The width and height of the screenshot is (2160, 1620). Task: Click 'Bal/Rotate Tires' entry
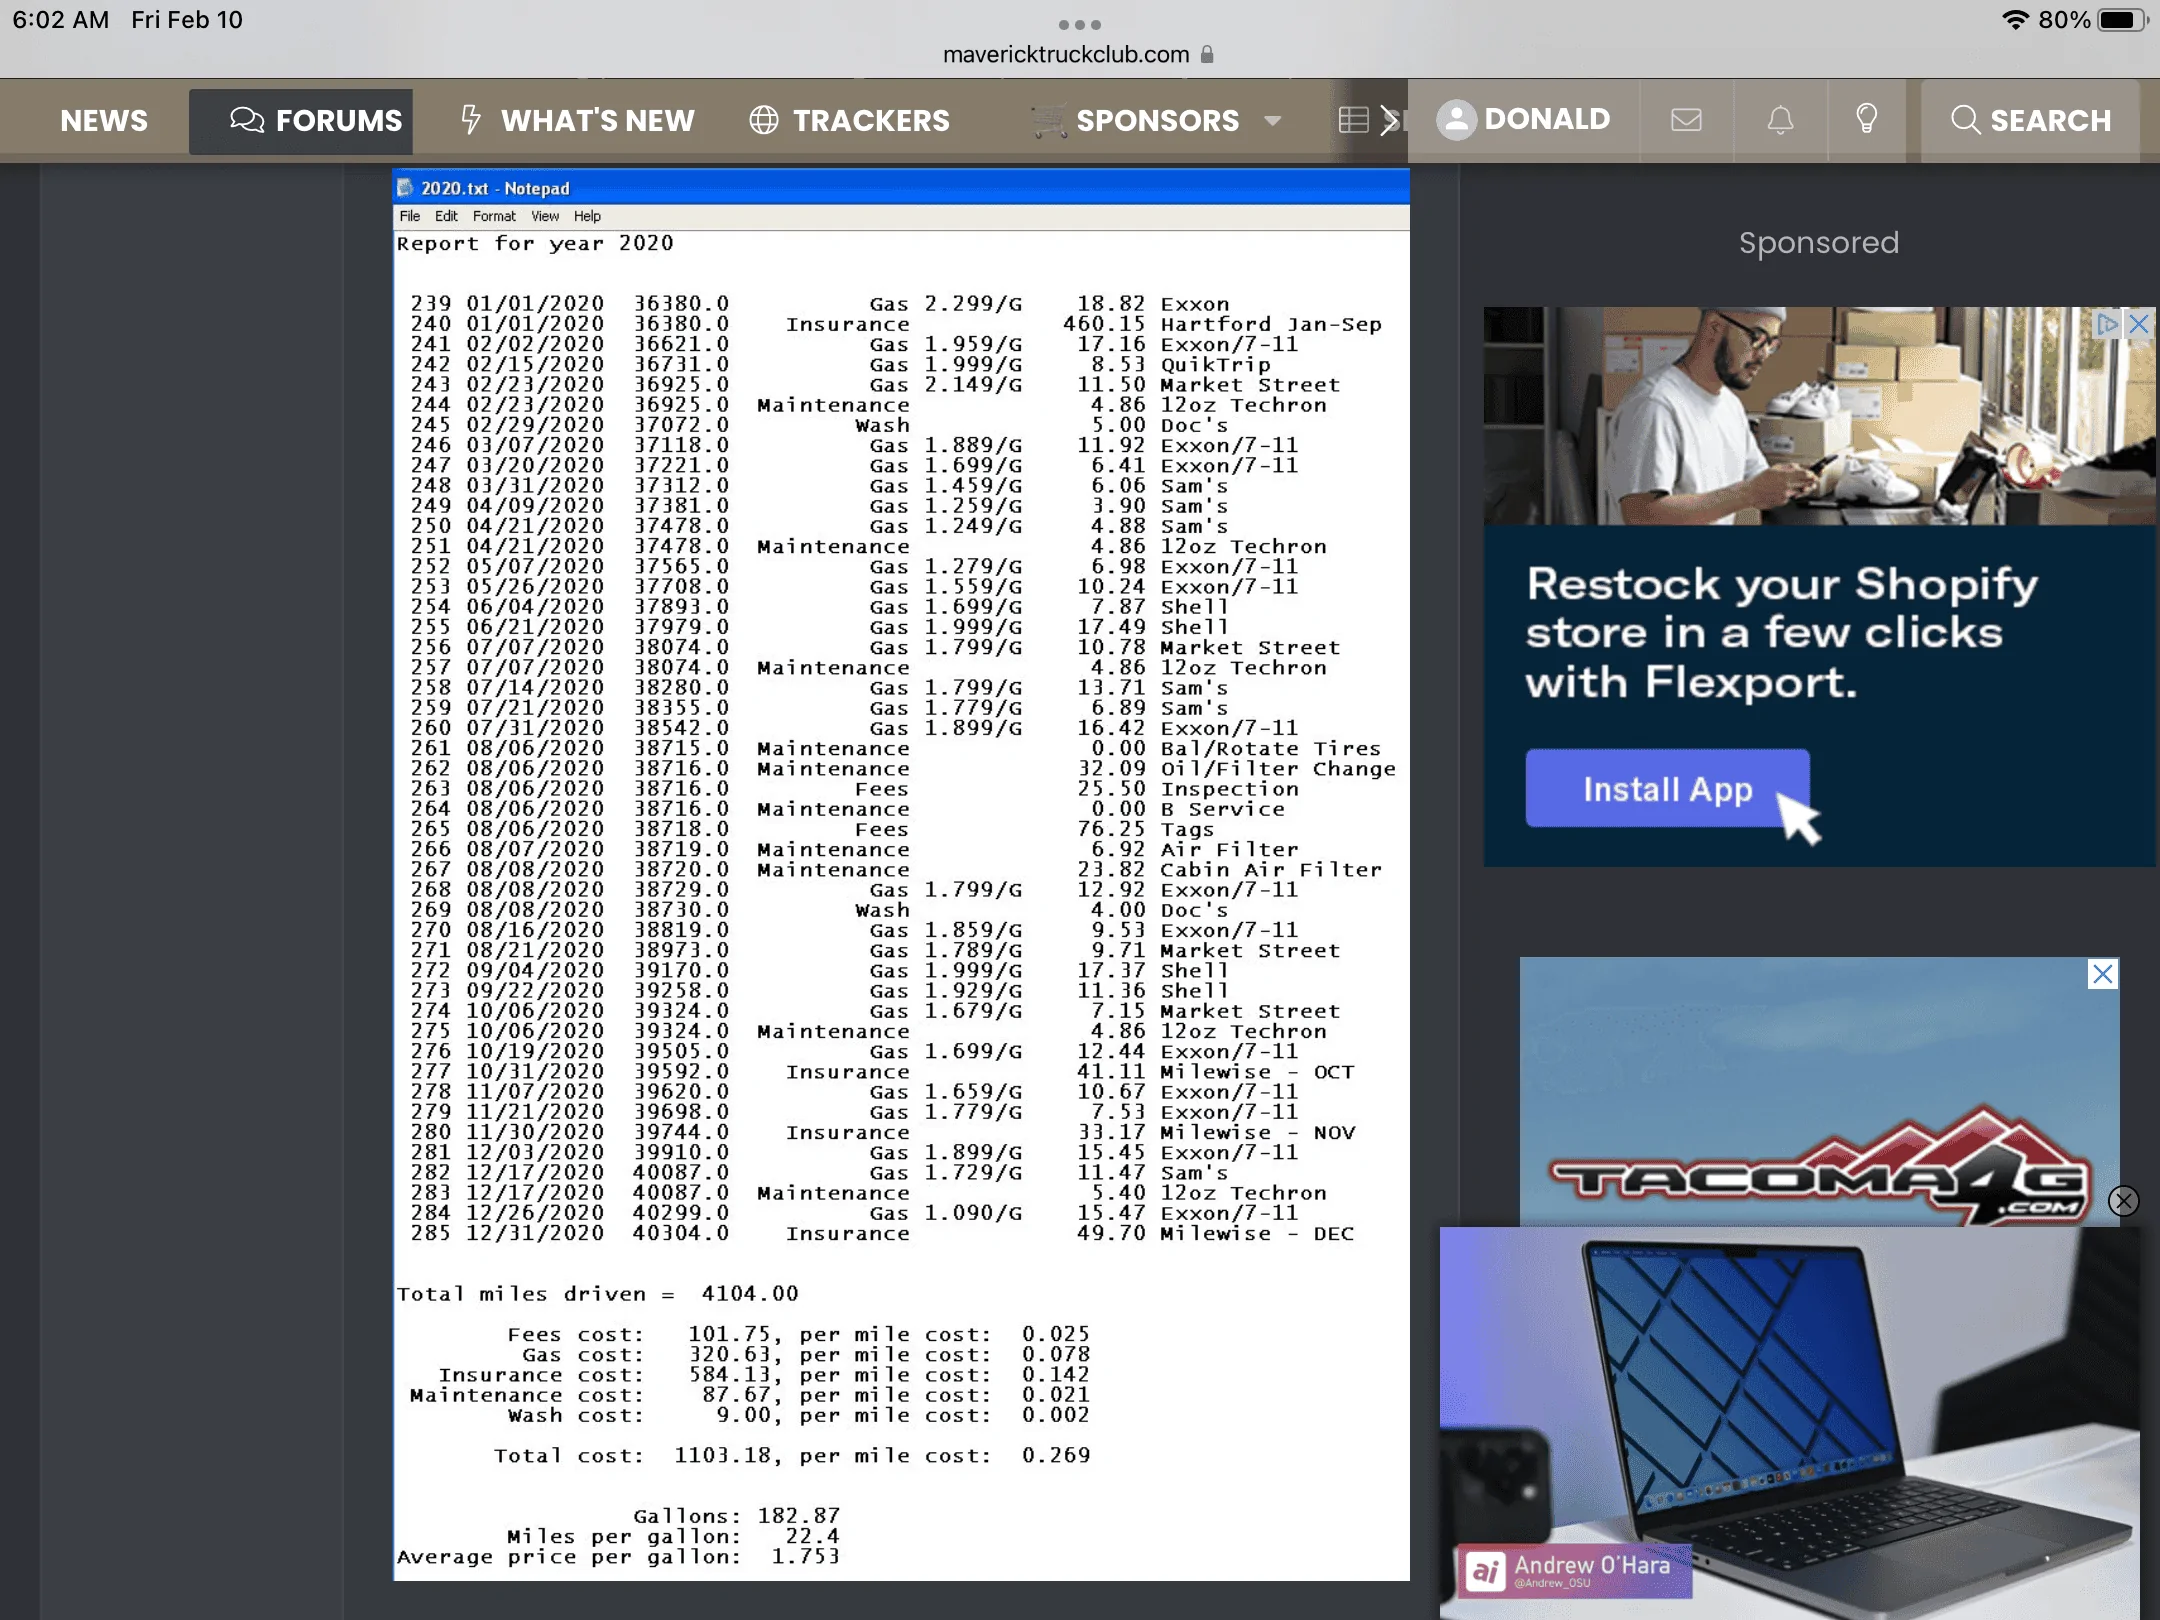click(1270, 748)
